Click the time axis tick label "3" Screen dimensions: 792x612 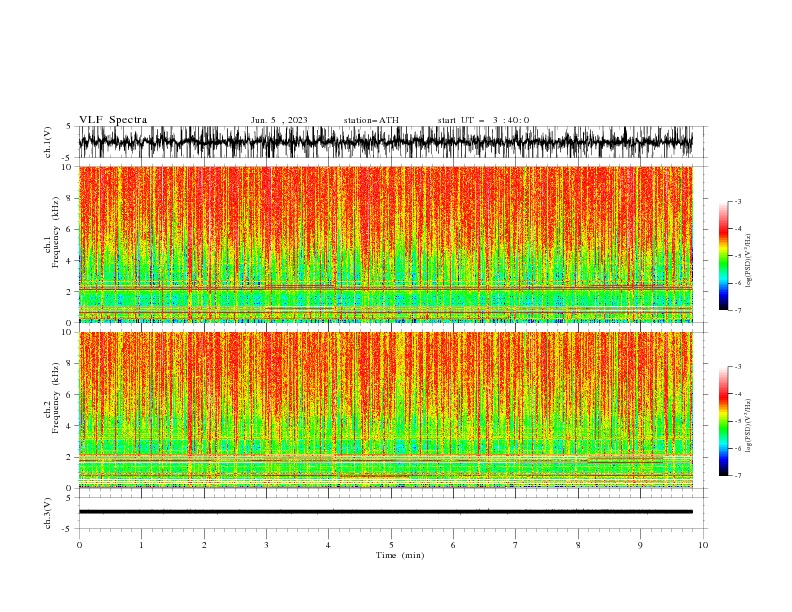[266, 545]
